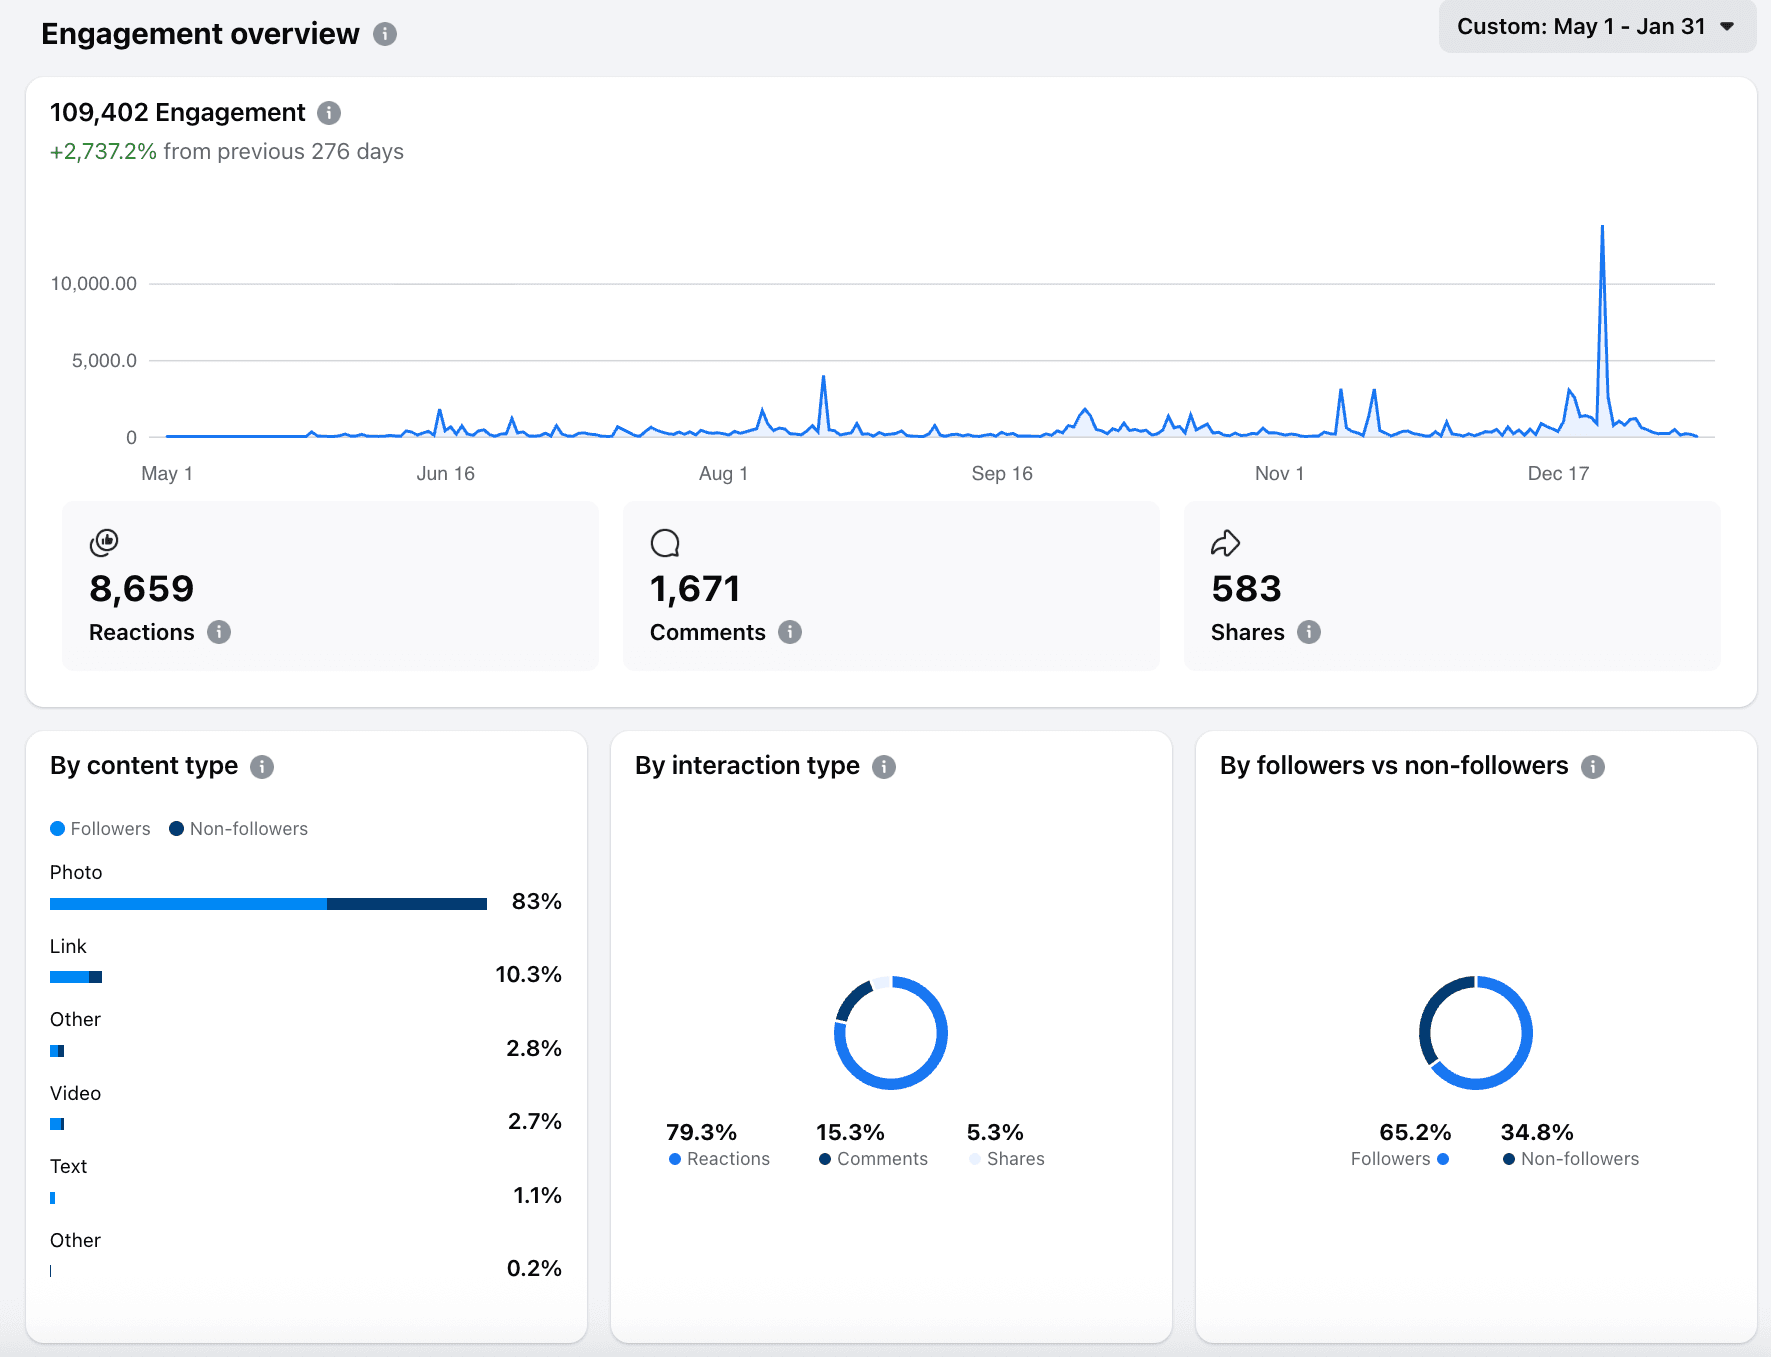The image size is (1771, 1357).
Task: Toggle the Comments legend under the donut chart
Action: pos(872,1158)
